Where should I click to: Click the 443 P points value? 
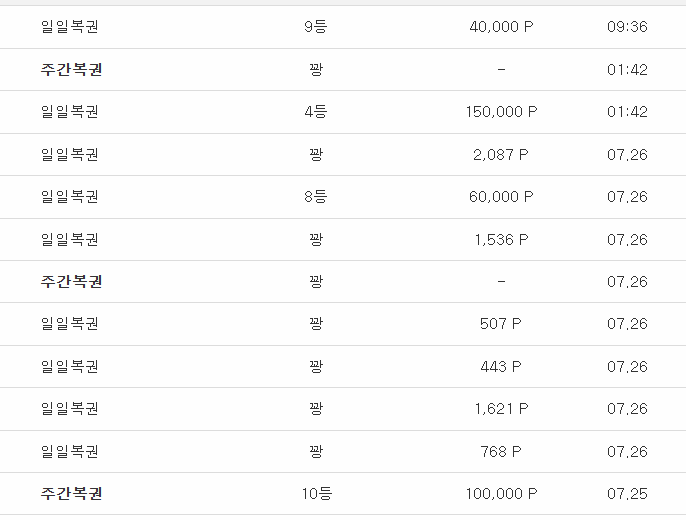501,366
